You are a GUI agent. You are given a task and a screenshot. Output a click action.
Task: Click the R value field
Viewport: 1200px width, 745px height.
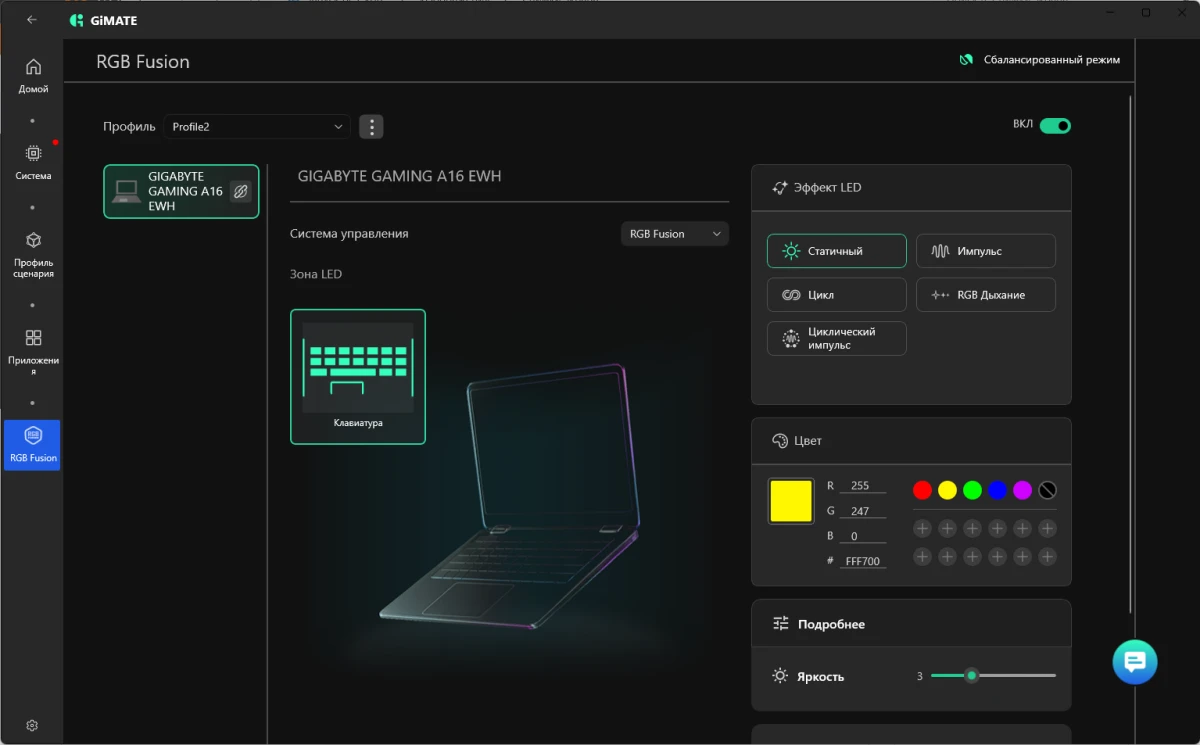point(862,486)
